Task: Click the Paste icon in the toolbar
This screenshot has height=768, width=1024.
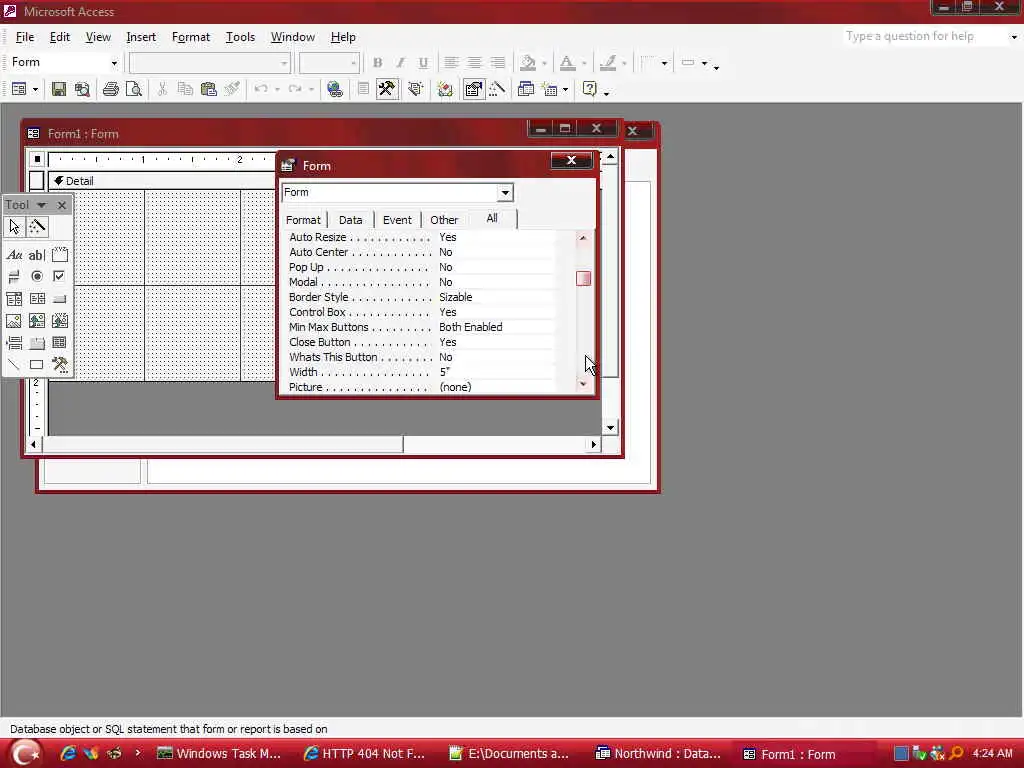Action: (x=208, y=89)
